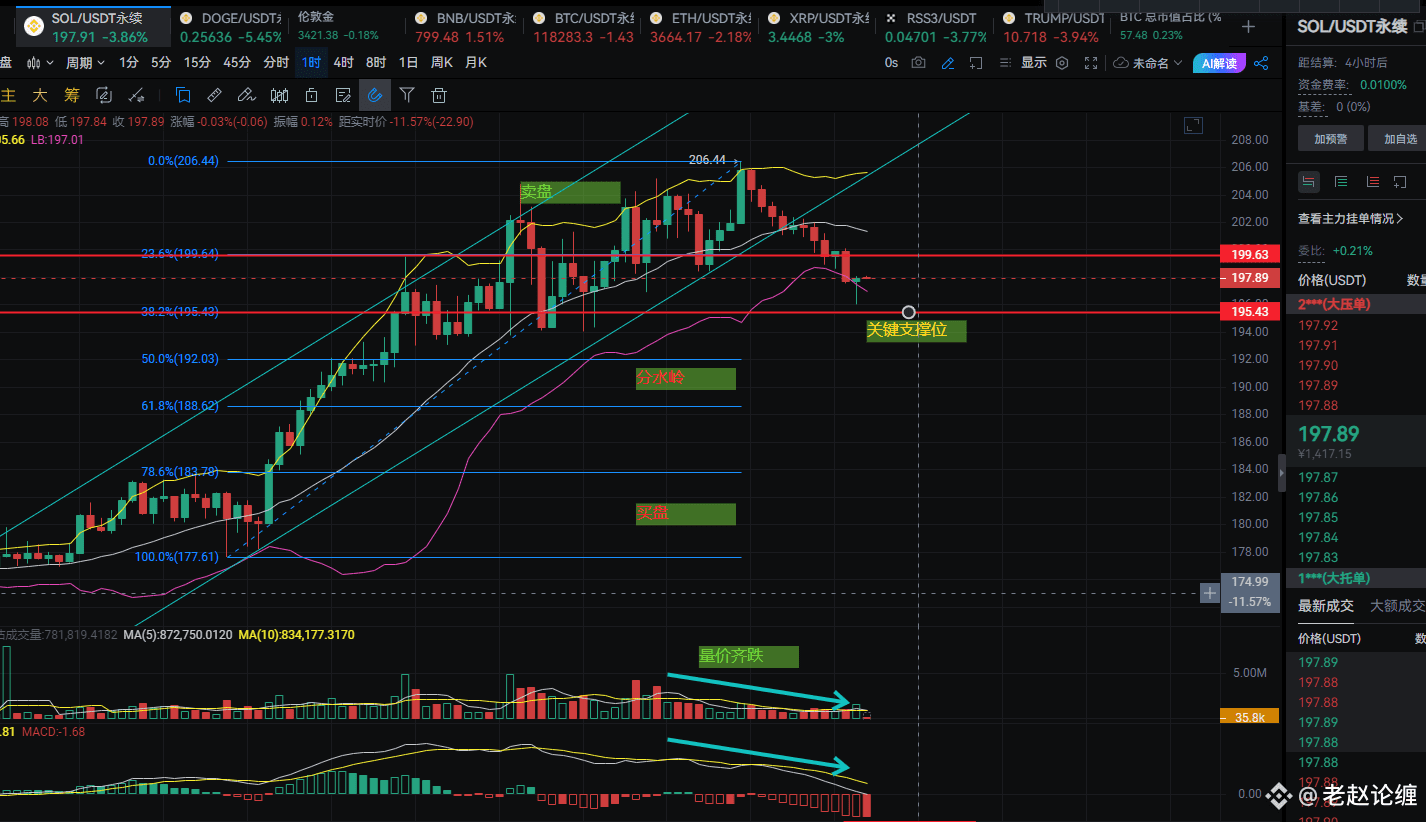Image resolution: width=1426 pixels, height=822 pixels.
Task: Click the 0s countdown label
Action: (x=891, y=63)
